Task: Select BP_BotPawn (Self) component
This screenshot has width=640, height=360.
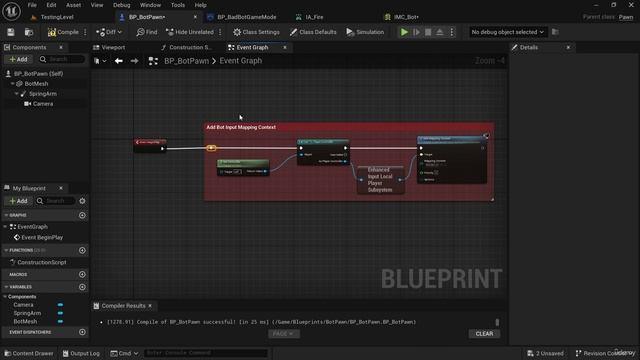Action: pos(38,73)
